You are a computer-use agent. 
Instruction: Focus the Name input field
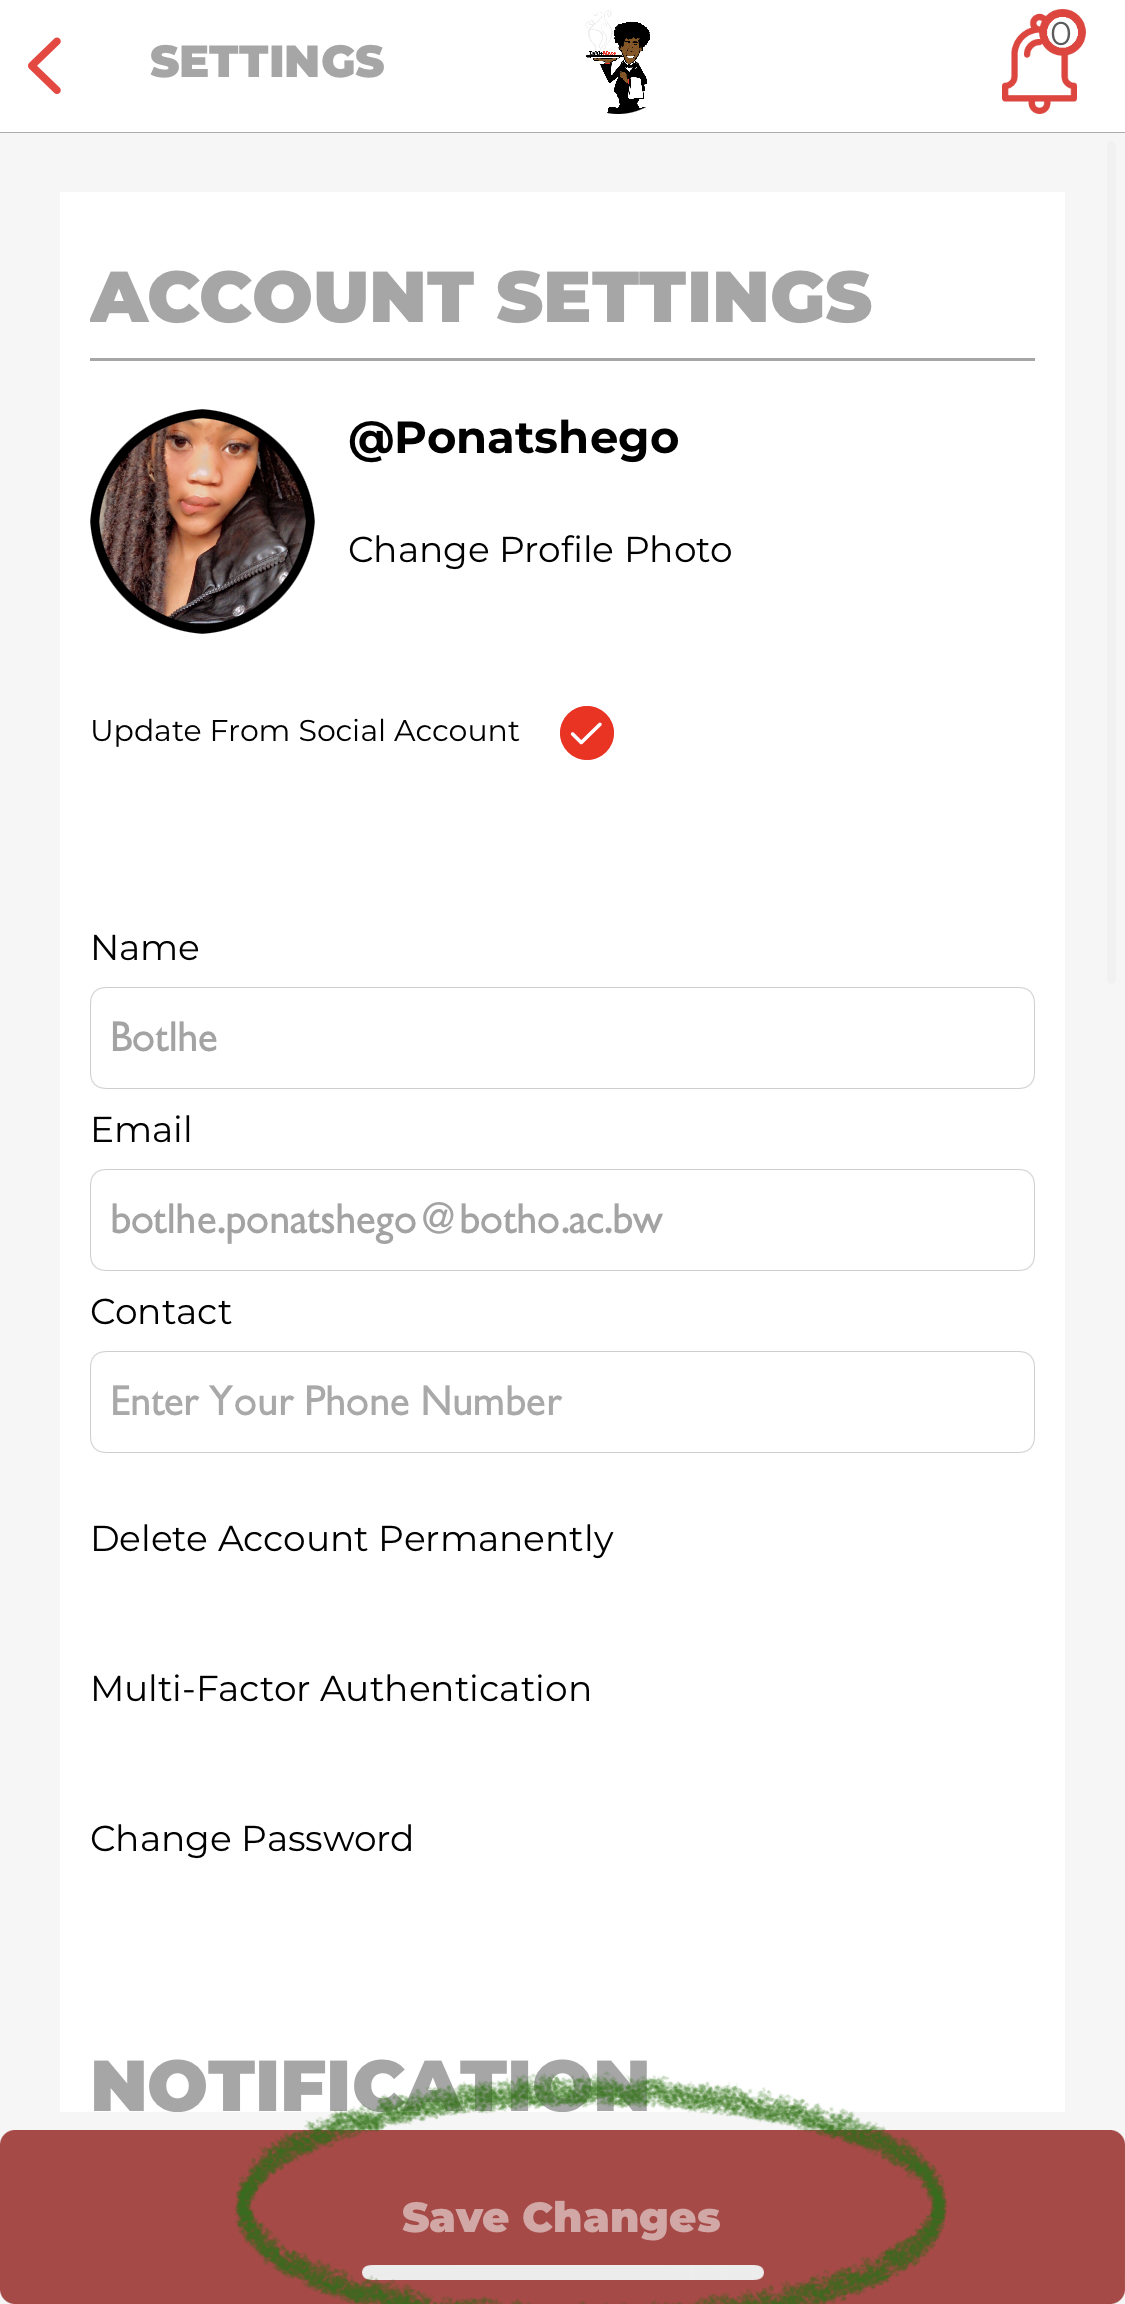coord(562,1038)
